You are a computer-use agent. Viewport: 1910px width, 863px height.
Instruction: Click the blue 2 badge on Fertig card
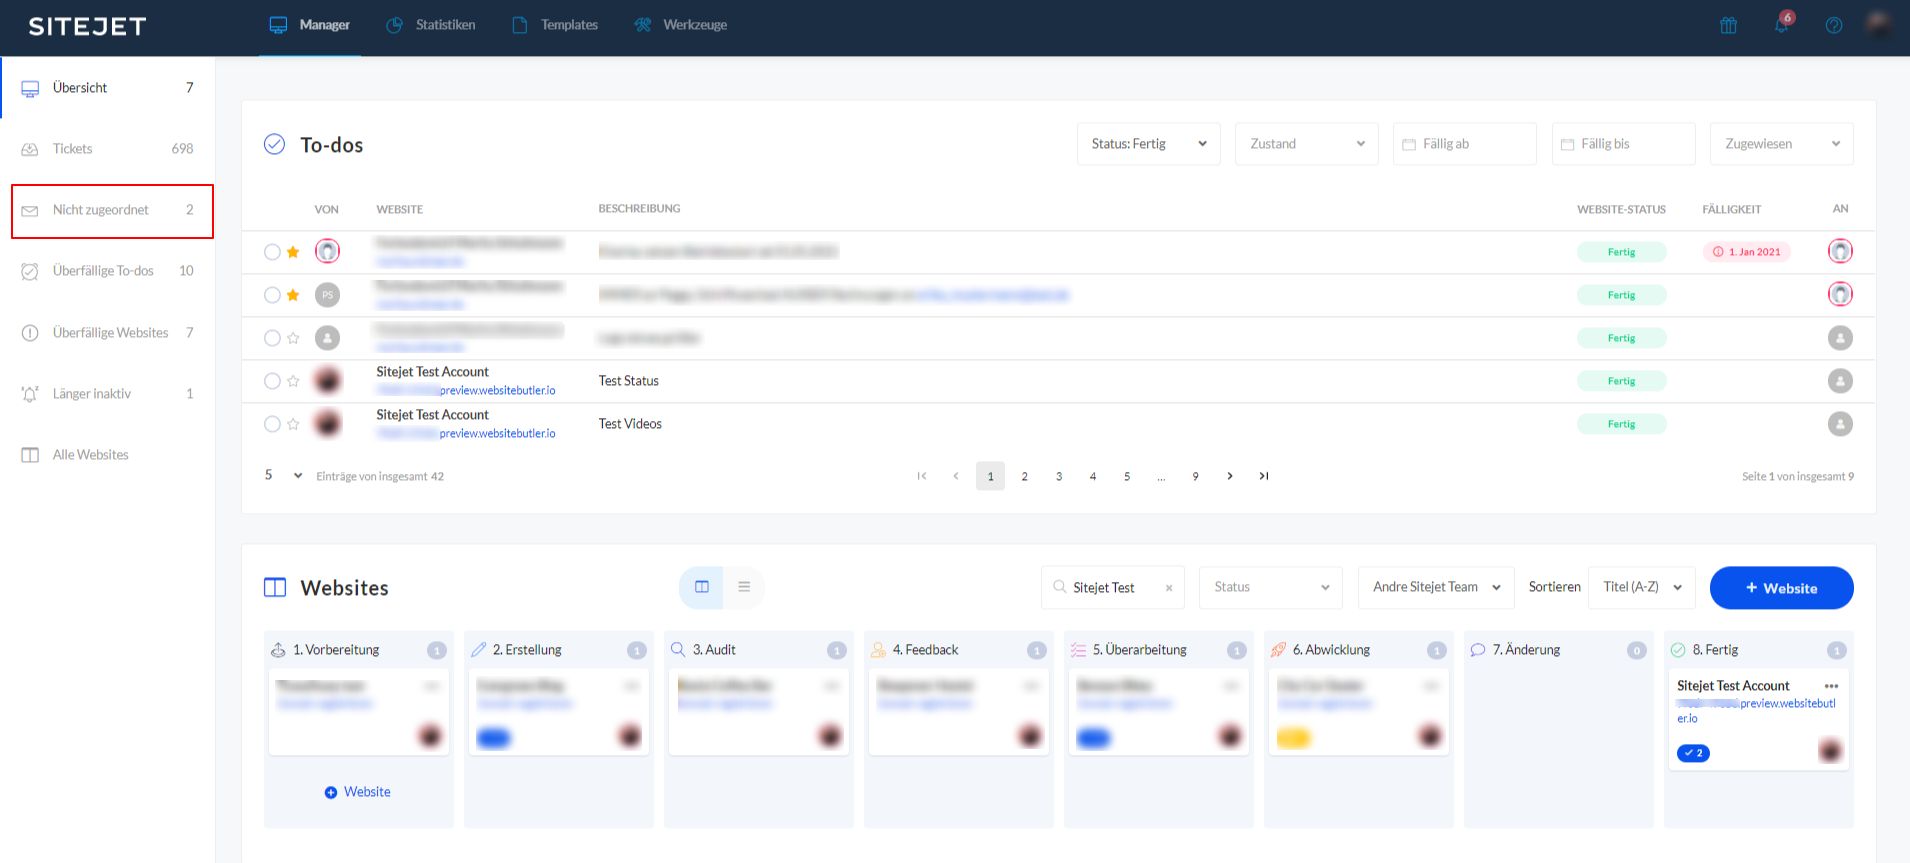point(1693,753)
